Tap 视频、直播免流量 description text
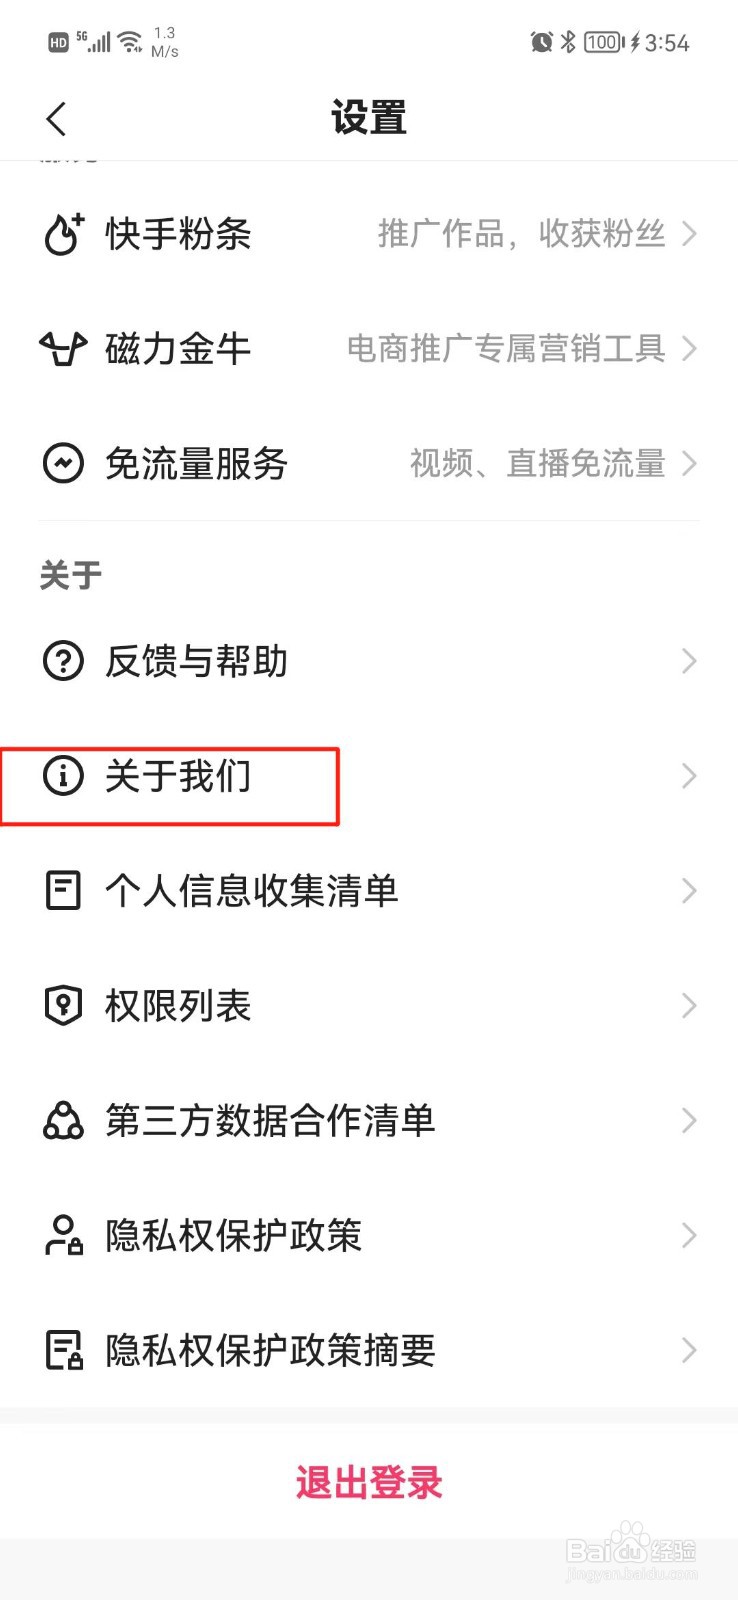738x1600 pixels. tap(537, 463)
